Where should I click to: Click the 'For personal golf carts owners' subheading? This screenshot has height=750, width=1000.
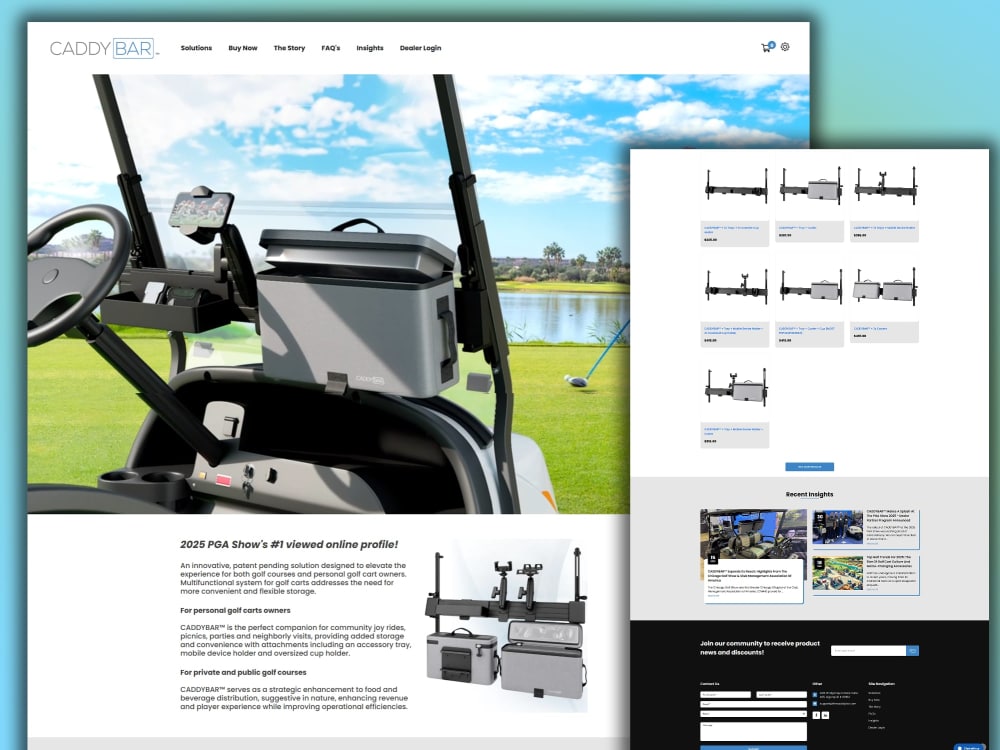point(235,610)
